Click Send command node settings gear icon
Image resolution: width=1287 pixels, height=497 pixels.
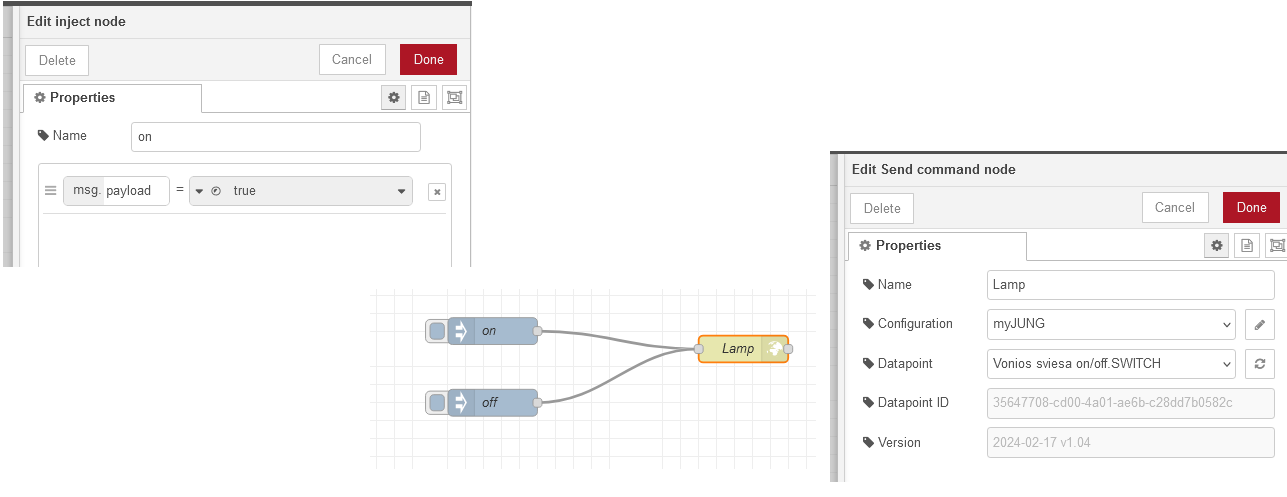(x=1217, y=245)
